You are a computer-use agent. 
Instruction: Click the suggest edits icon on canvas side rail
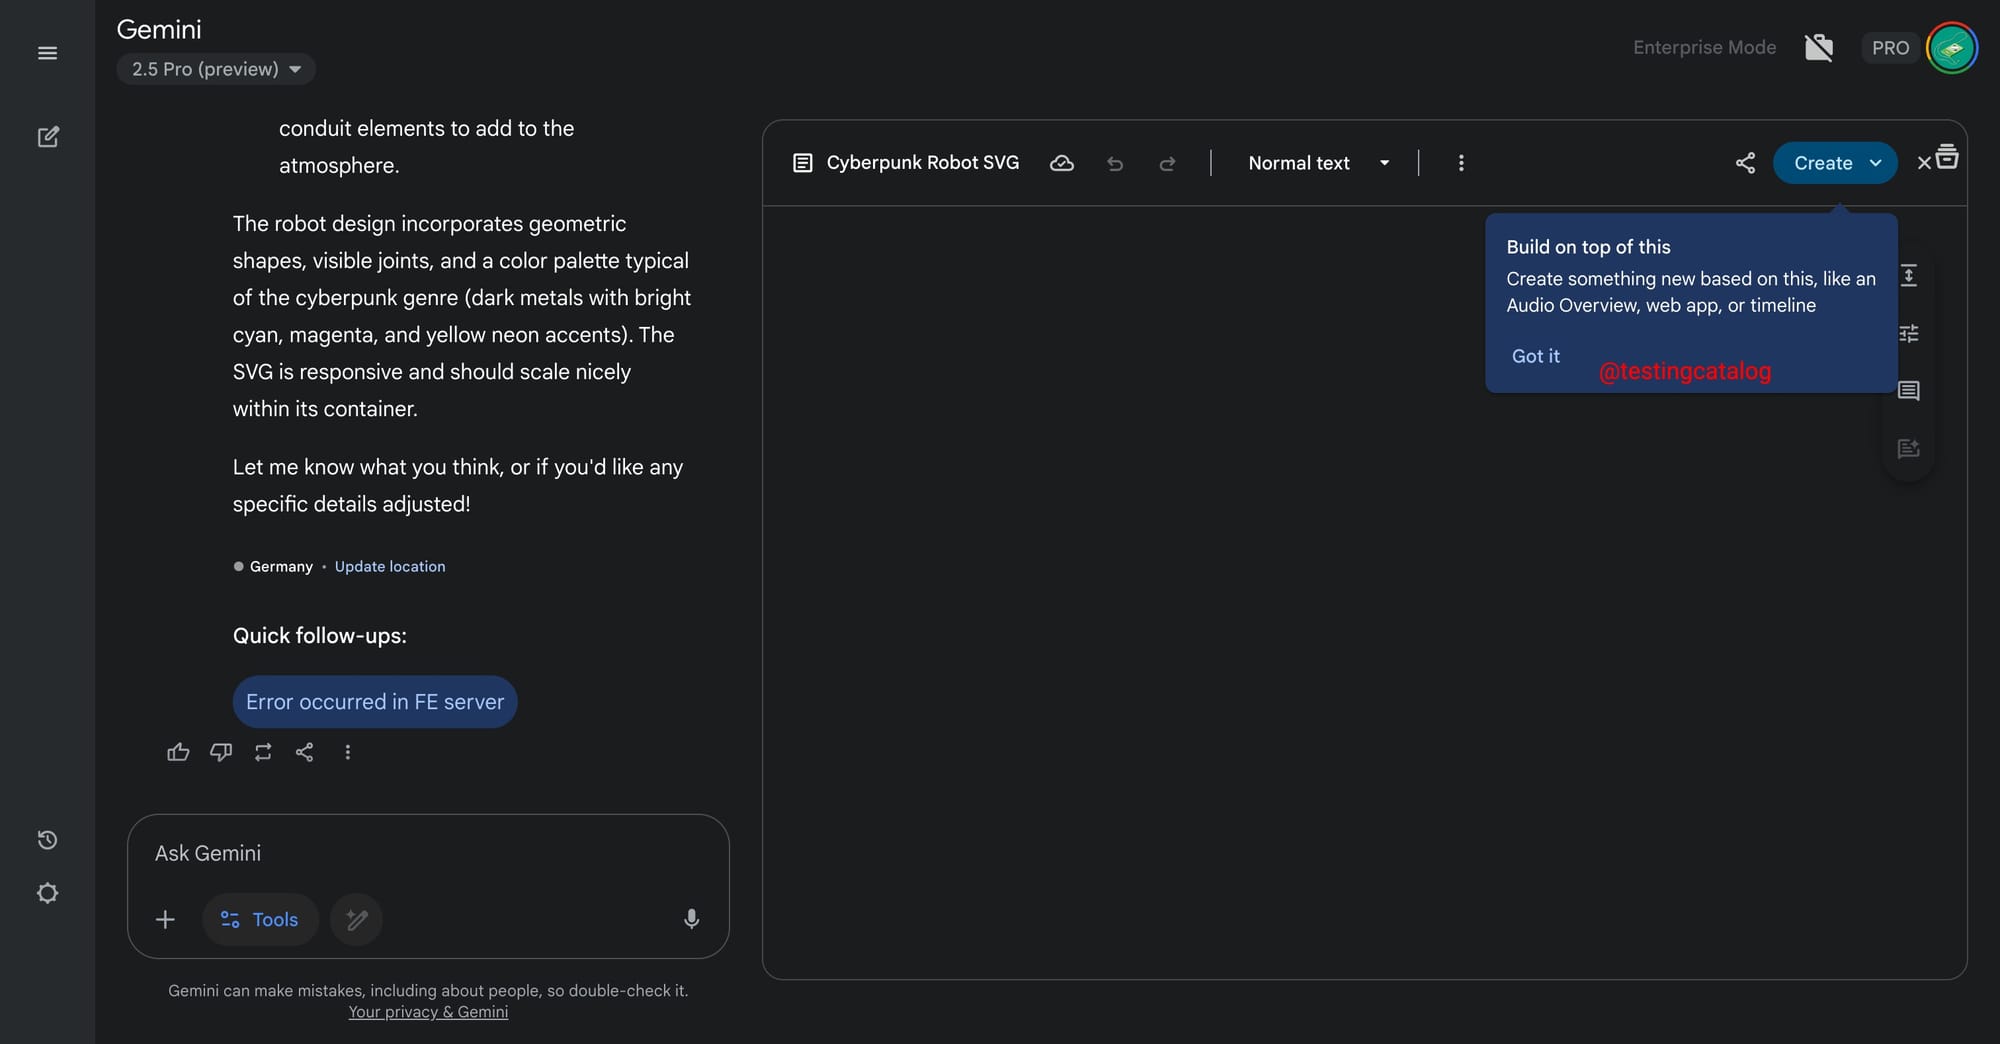[1908, 448]
